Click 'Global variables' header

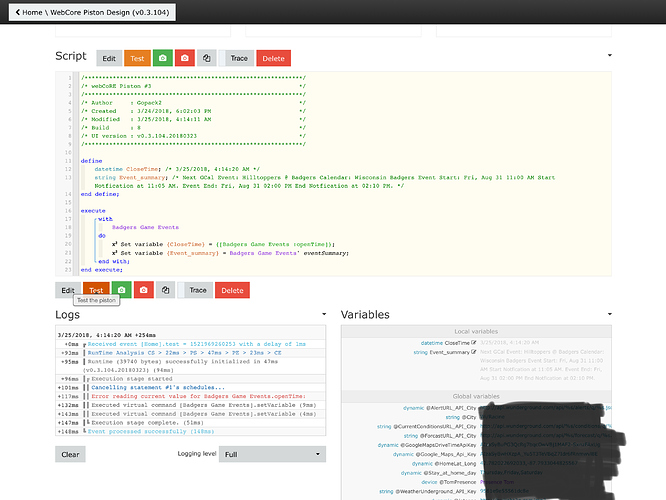coord(476,396)
